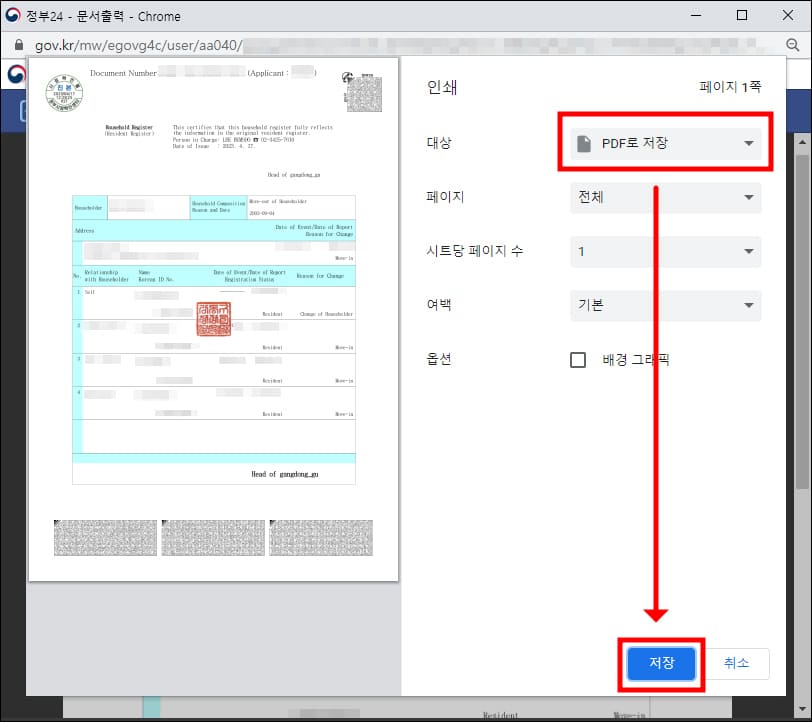The height and width of the screenshot is (722, 812).
Task: Click the blue 저장 save button
Action: click(x=660, y=663)
